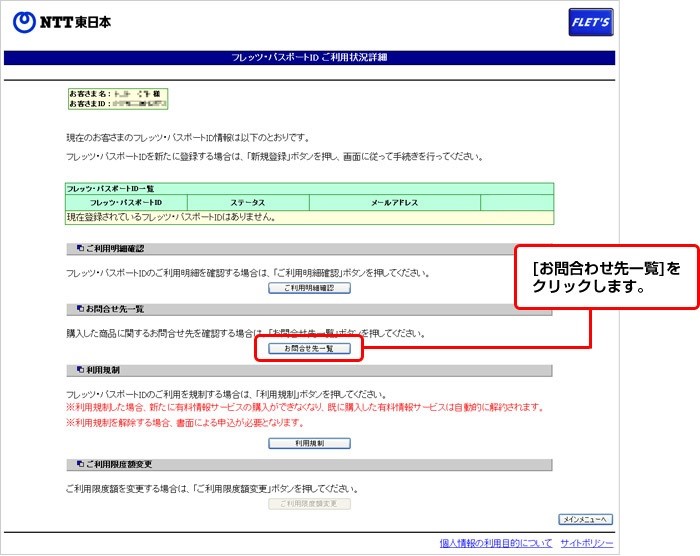700x556 pixels.
Task: Click the greyed-out ご利用限度額変更 button
Action: (x=309, y=504)
